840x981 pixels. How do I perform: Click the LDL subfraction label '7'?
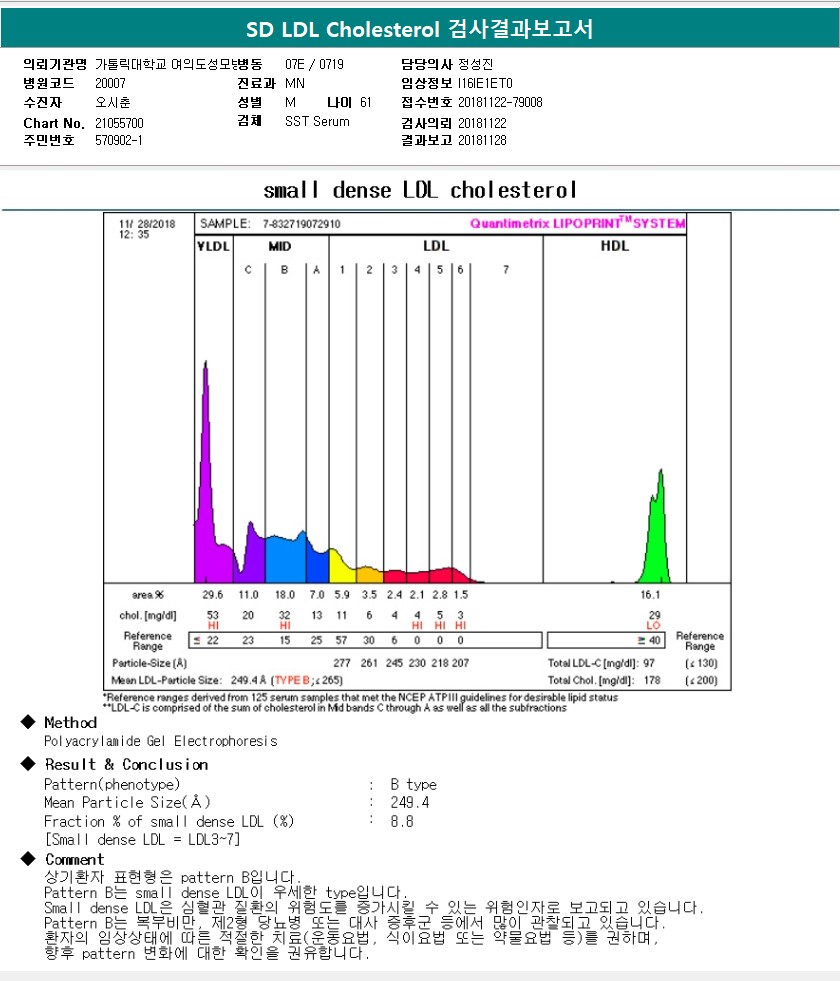pos(506,270)
